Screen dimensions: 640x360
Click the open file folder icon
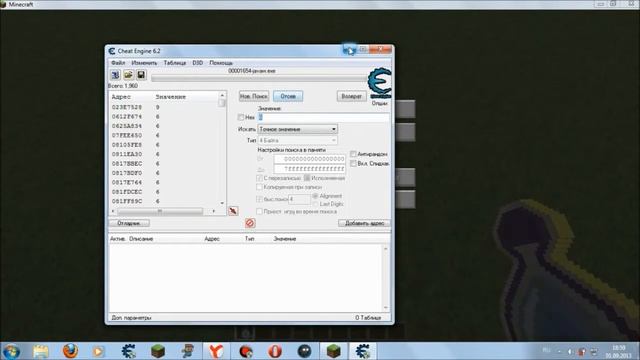[128, 75]
